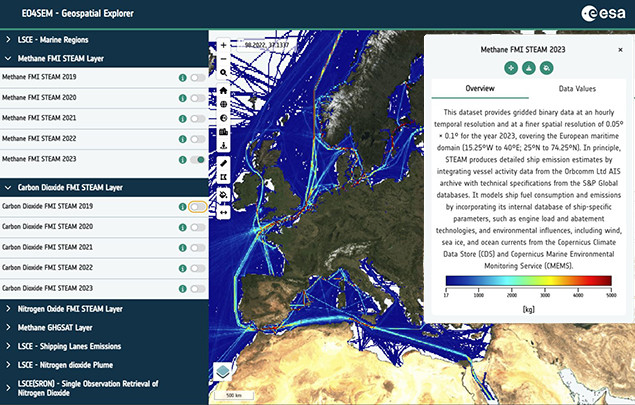
Task: Switch to the Data Values tab
Action: pyautogui.click(x=576, y=89)
